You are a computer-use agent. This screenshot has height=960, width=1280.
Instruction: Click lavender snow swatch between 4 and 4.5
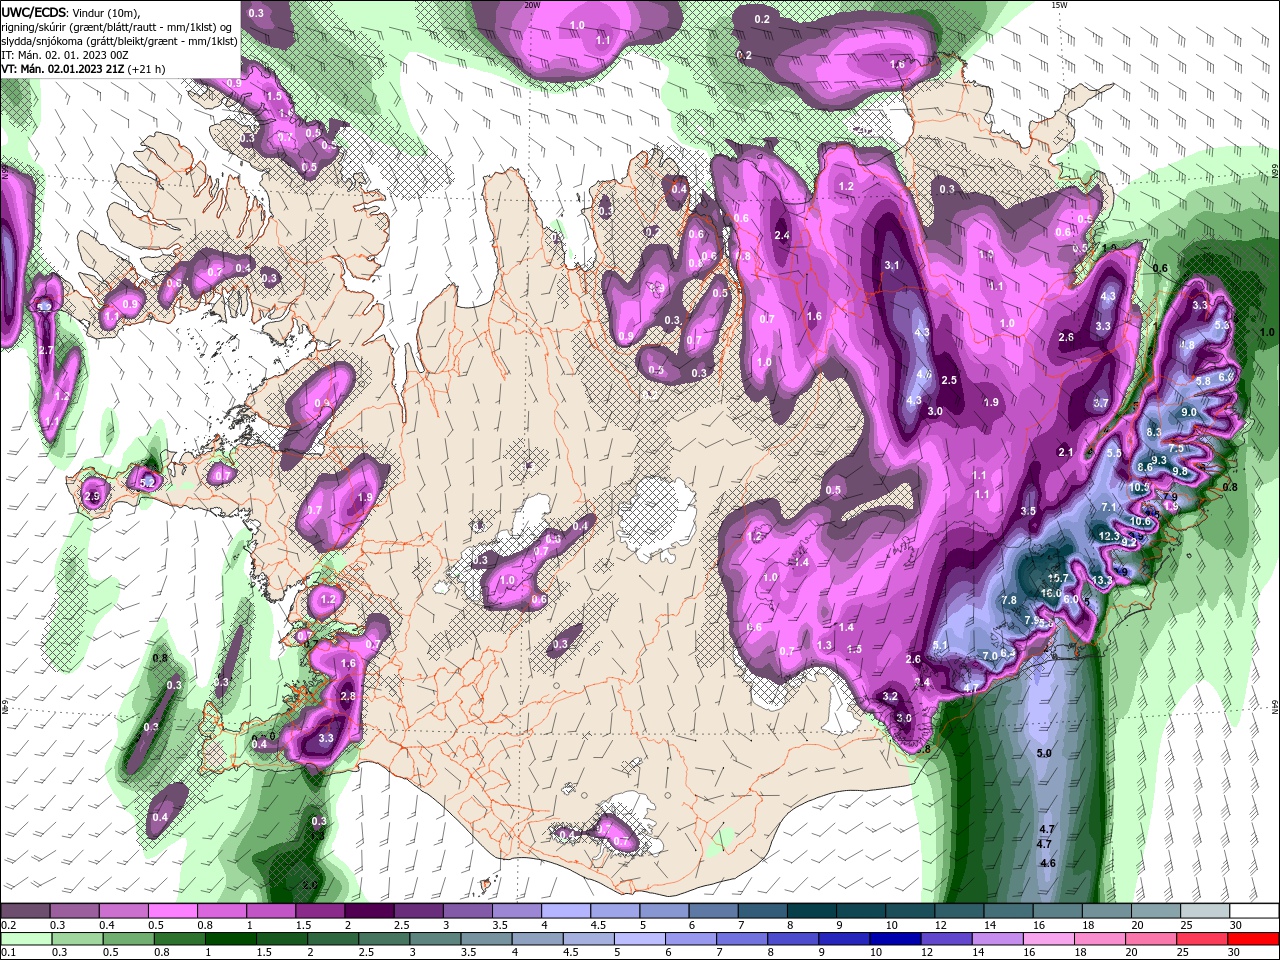[565, 911]
